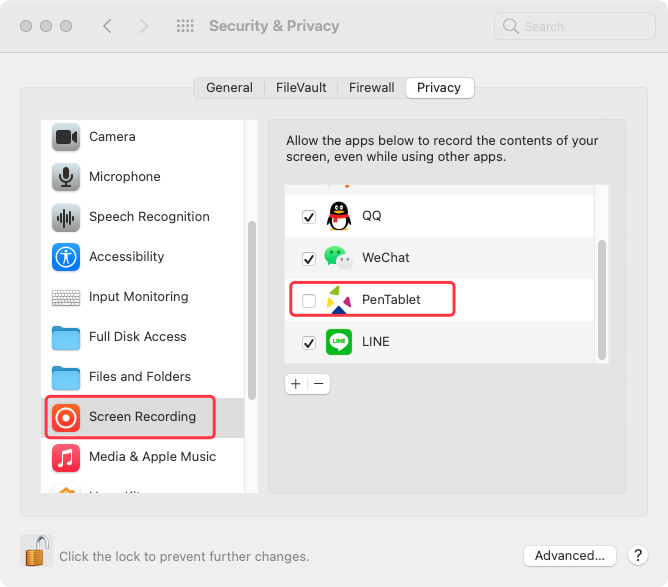Select the Screen Recording category icon
Image resolution: width=668 pixels, height=587 pixels.
tap(66, 417)
